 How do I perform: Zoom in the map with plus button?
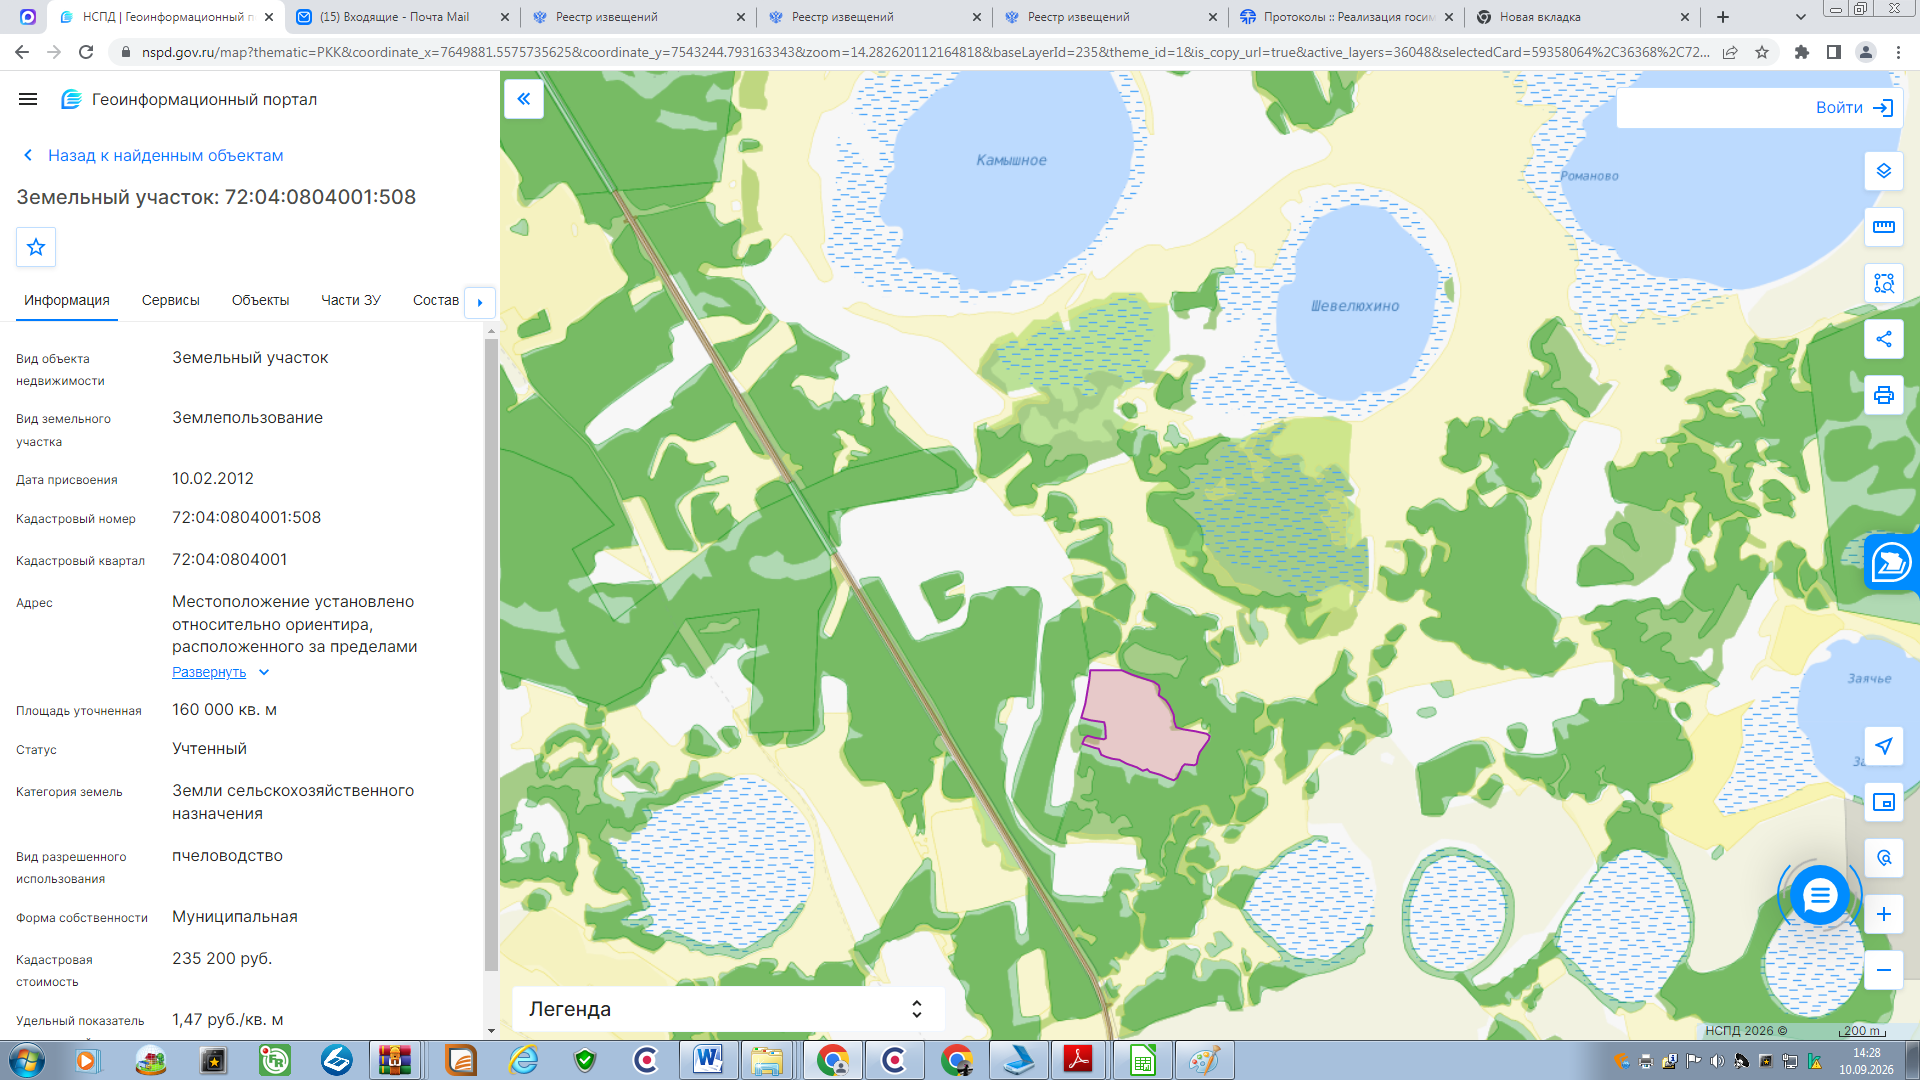1884,914
